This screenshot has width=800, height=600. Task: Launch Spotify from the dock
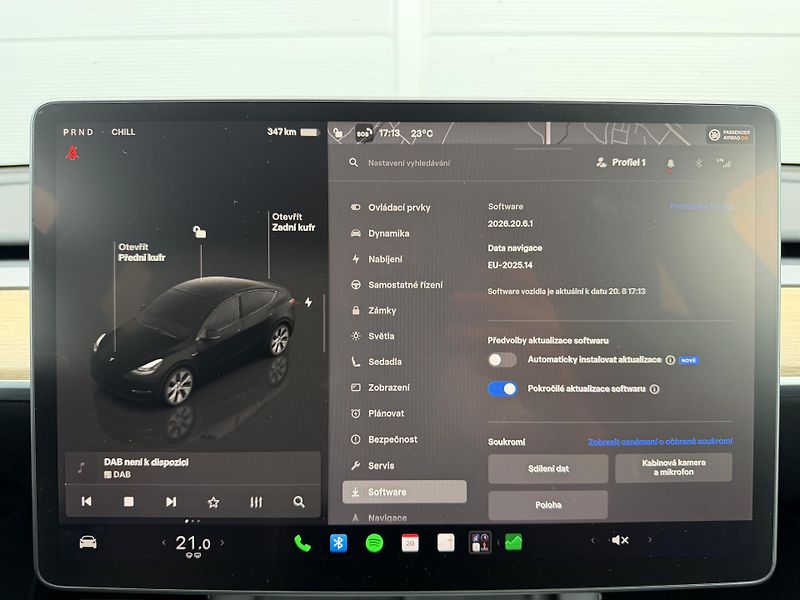pyautogui.click(x=374, y=543)
